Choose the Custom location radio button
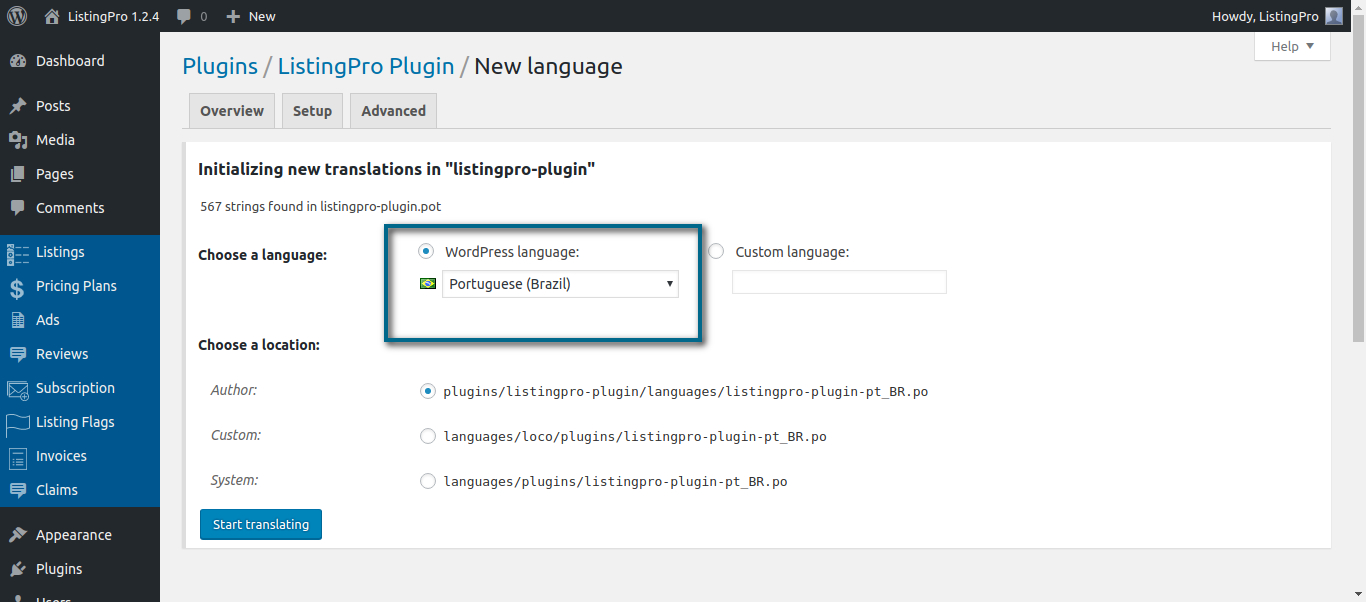This screenshot has height=602, width=1366. [x=428, y=436]
